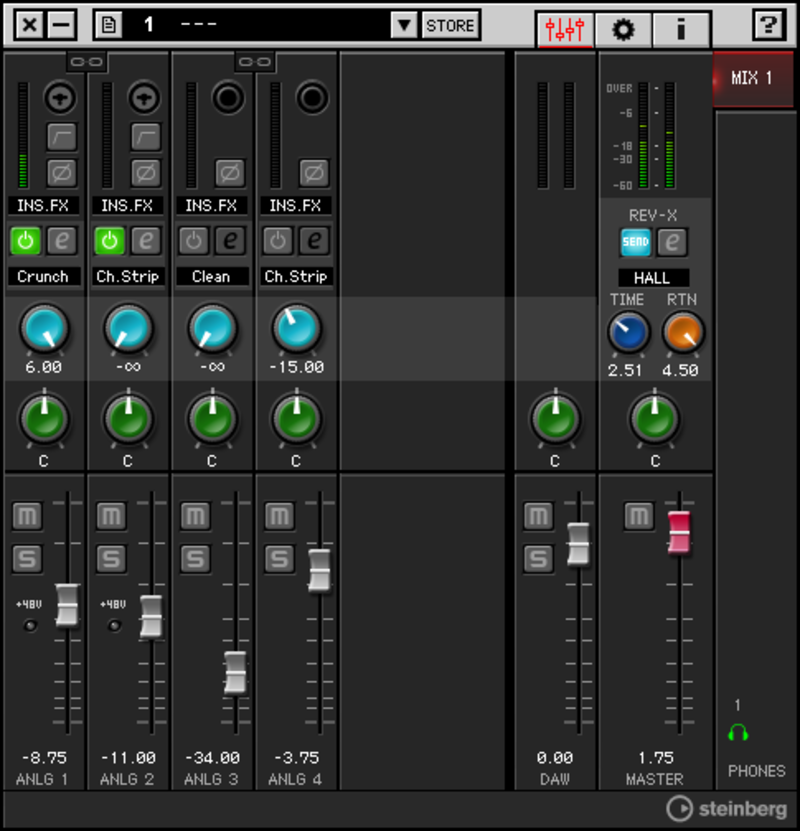The width and height of the screenshot is (800, 831).
Task: Open the INS.FX insert selector on ANLG 1
Action: (x=43, y=206)
